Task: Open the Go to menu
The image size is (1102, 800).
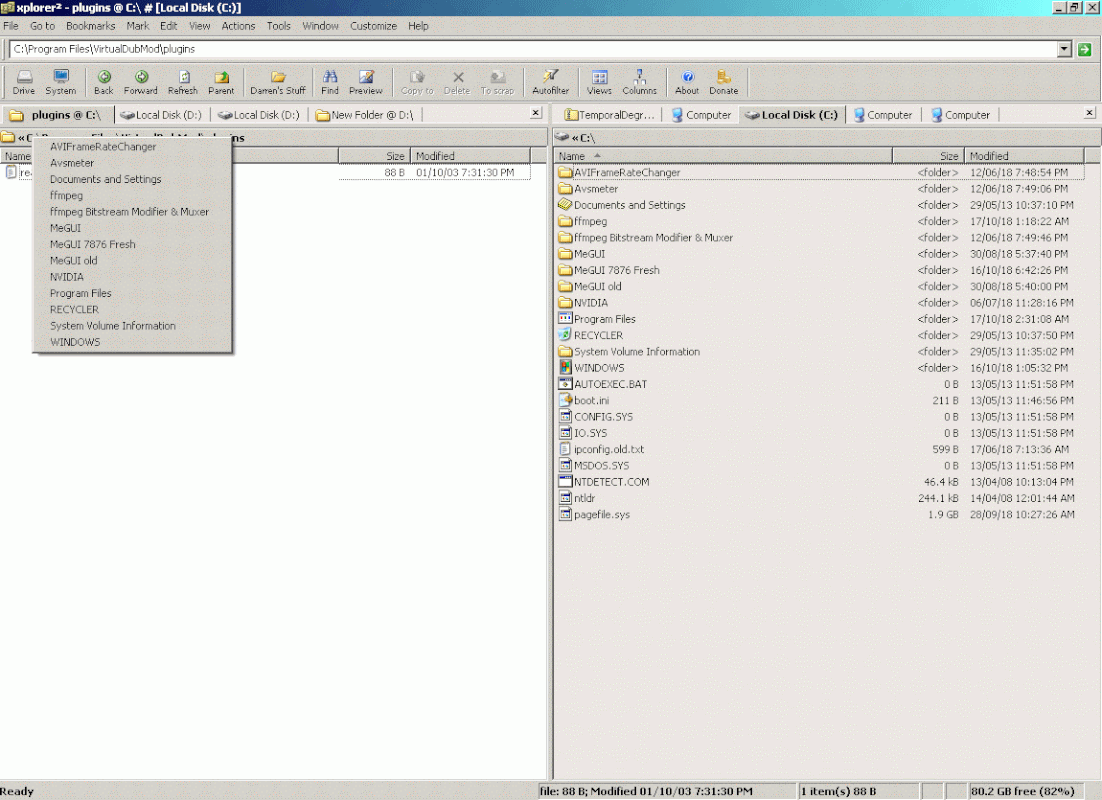Action: point(42,26)
